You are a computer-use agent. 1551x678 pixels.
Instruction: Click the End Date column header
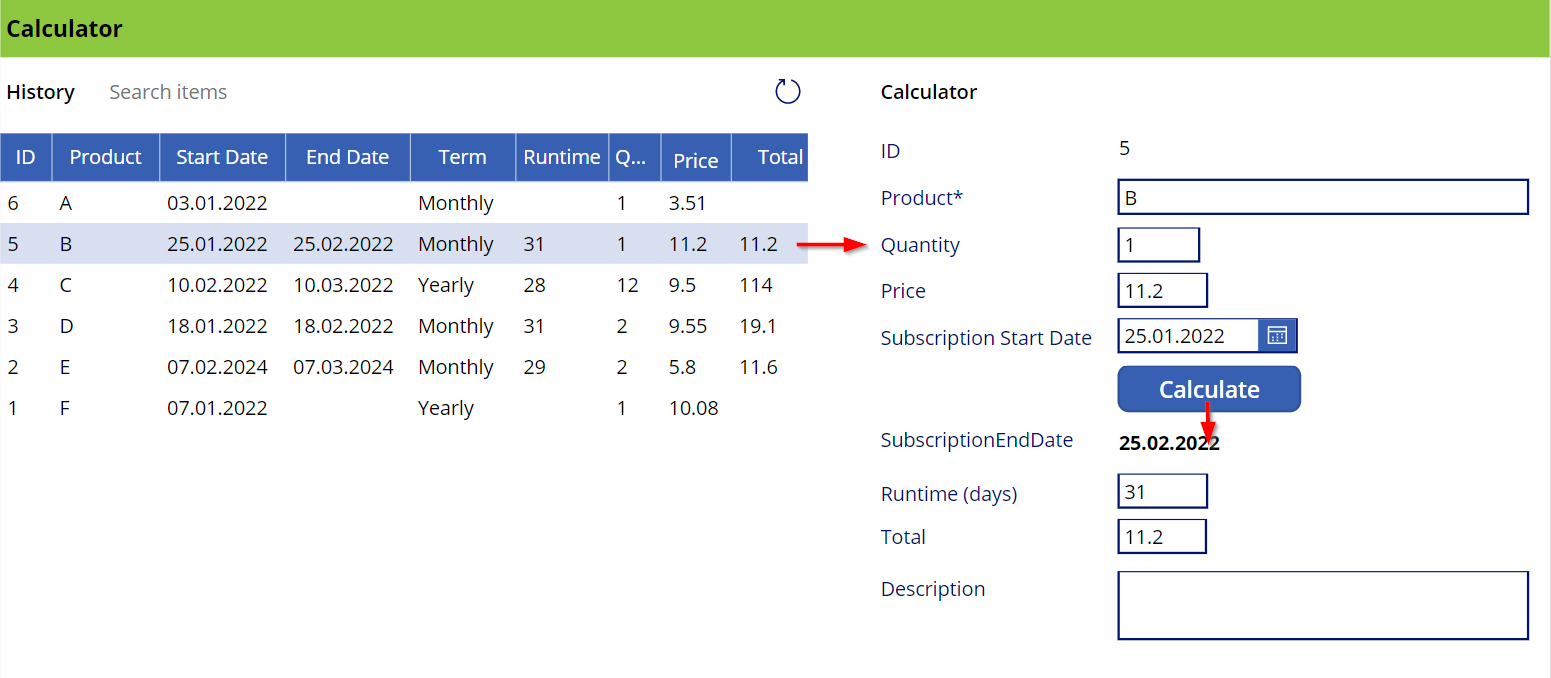click(x=347, y=157)
